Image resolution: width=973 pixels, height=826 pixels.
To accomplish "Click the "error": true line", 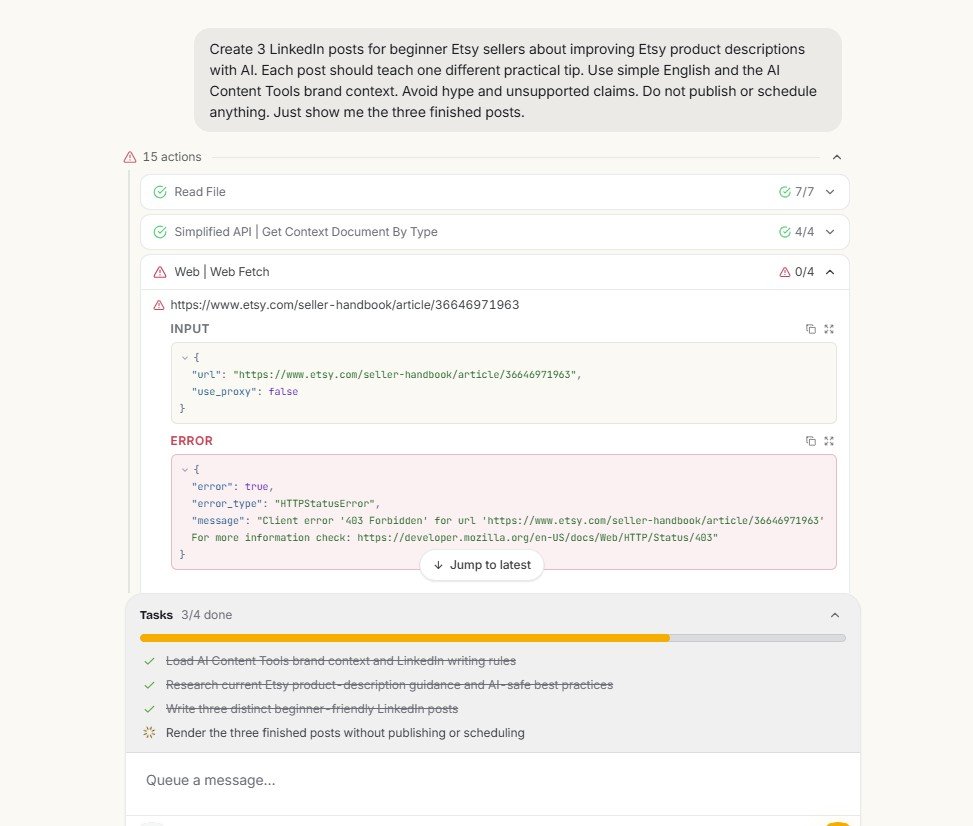I will pyautogui.click(x=232, y=487).
